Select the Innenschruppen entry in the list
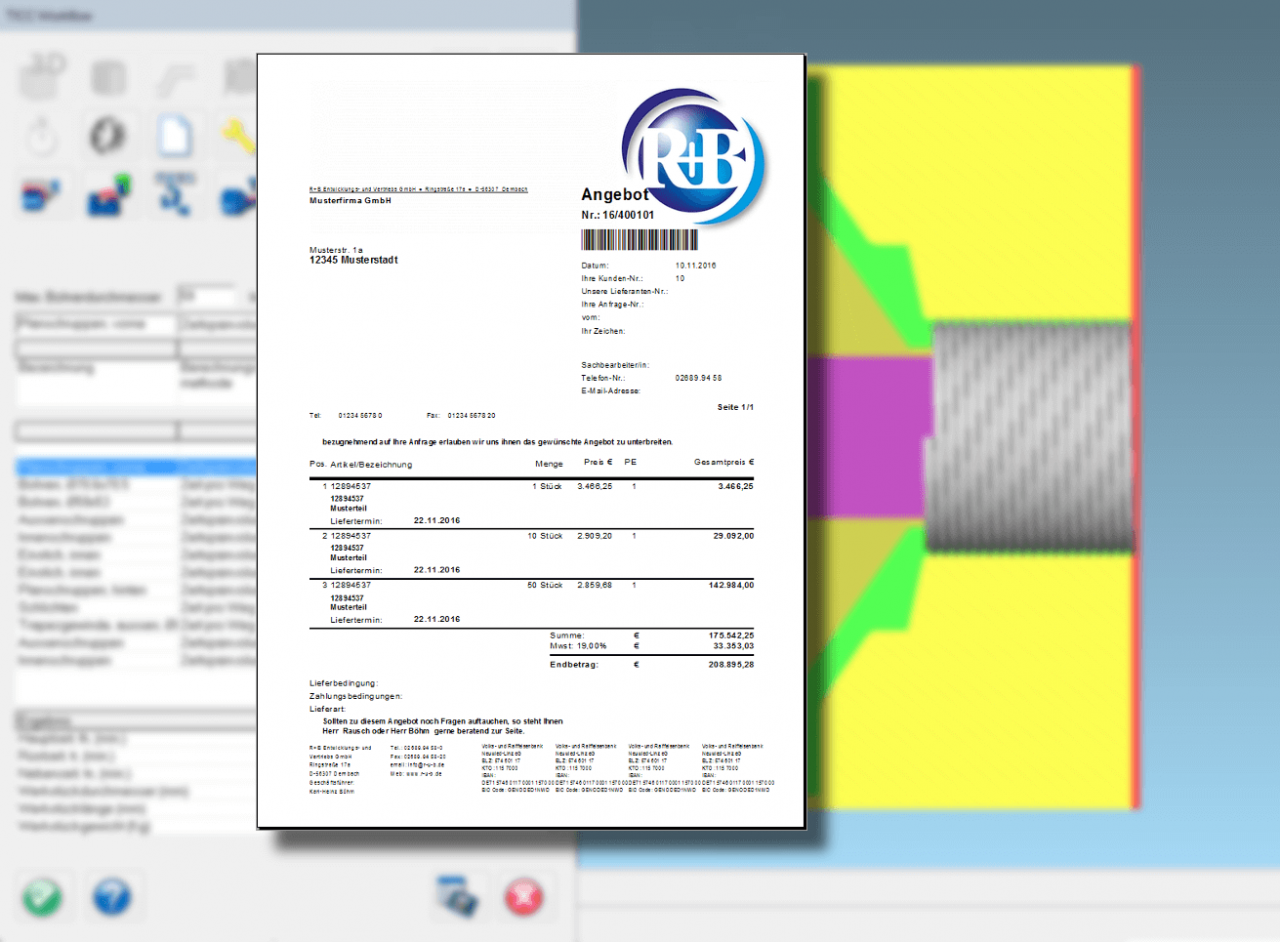This screenshot has width=1280, height=942. point(68,537)
